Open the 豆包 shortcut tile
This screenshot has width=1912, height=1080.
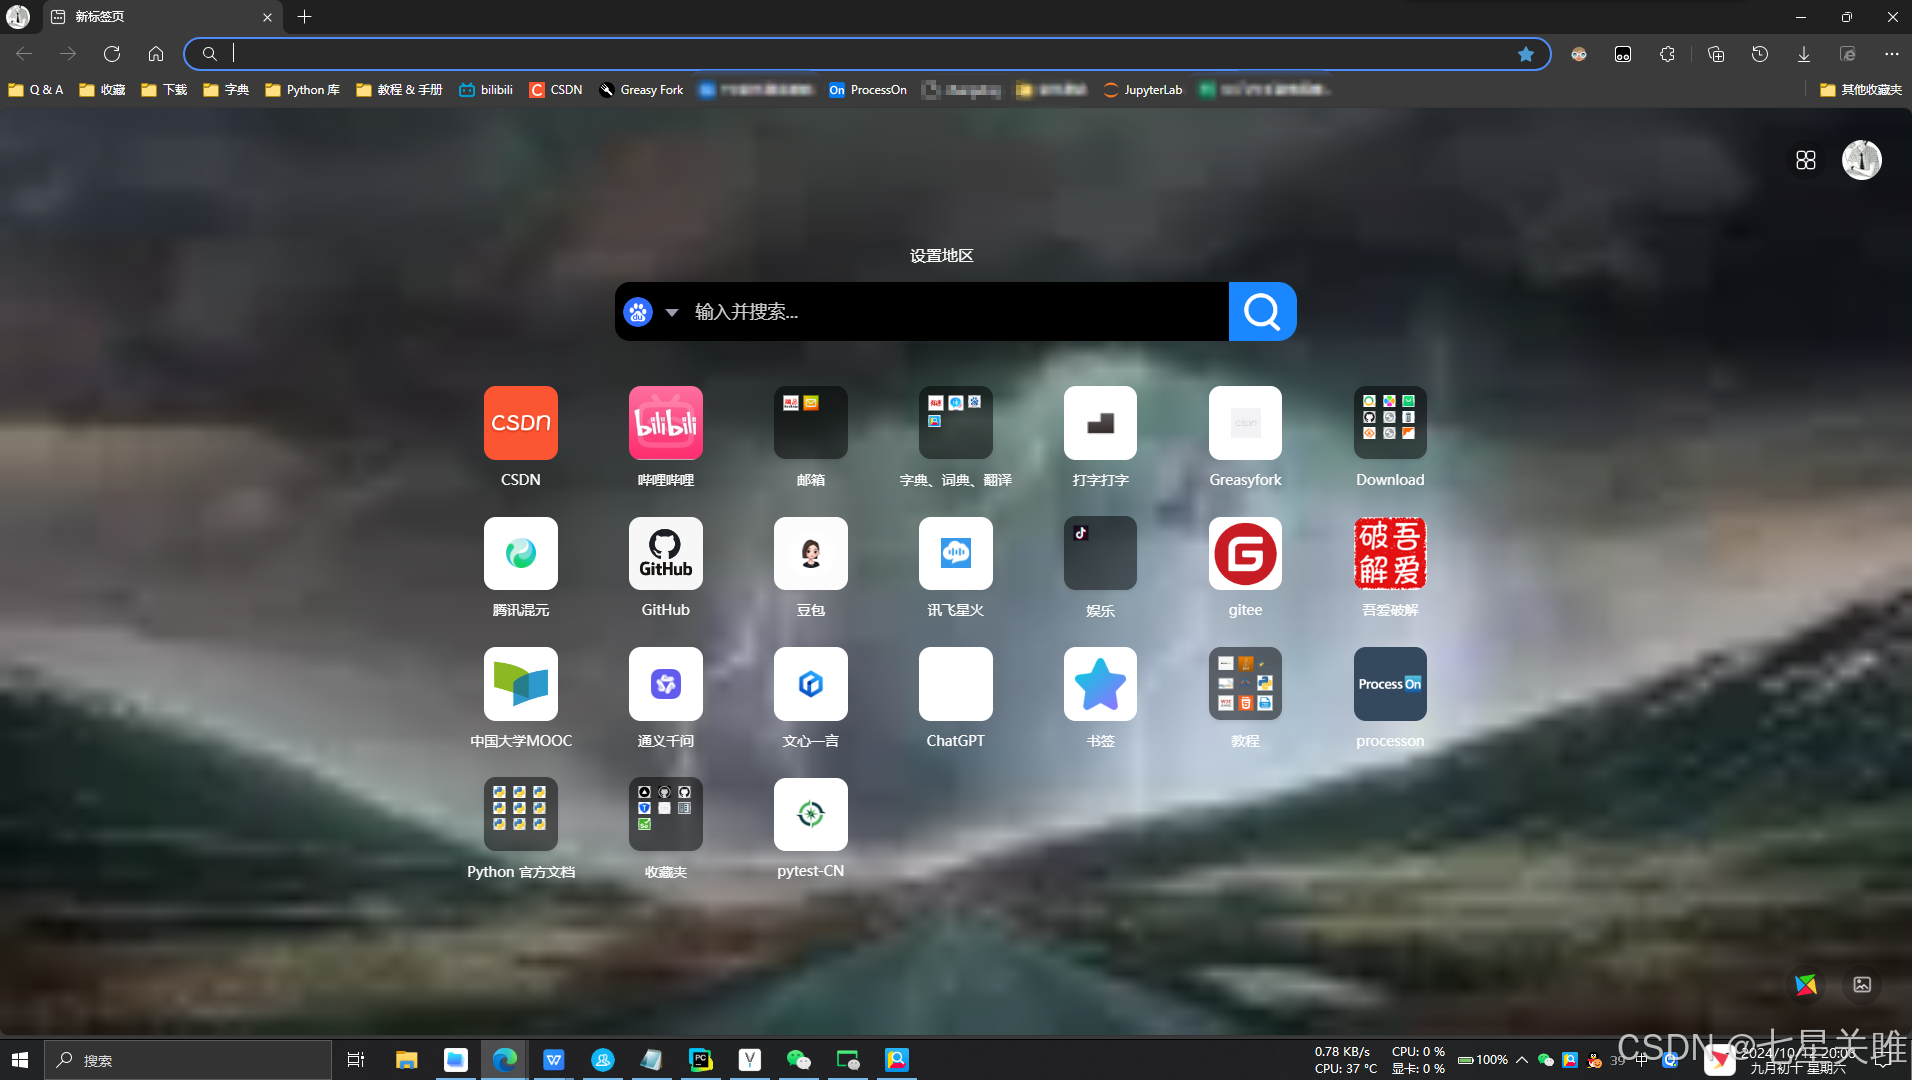810,553
